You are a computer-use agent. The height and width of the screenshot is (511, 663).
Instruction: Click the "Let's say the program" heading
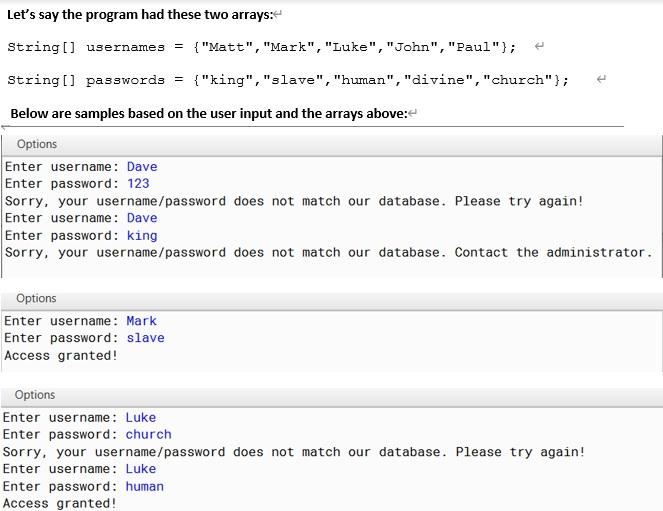click(x=140, y=15)
